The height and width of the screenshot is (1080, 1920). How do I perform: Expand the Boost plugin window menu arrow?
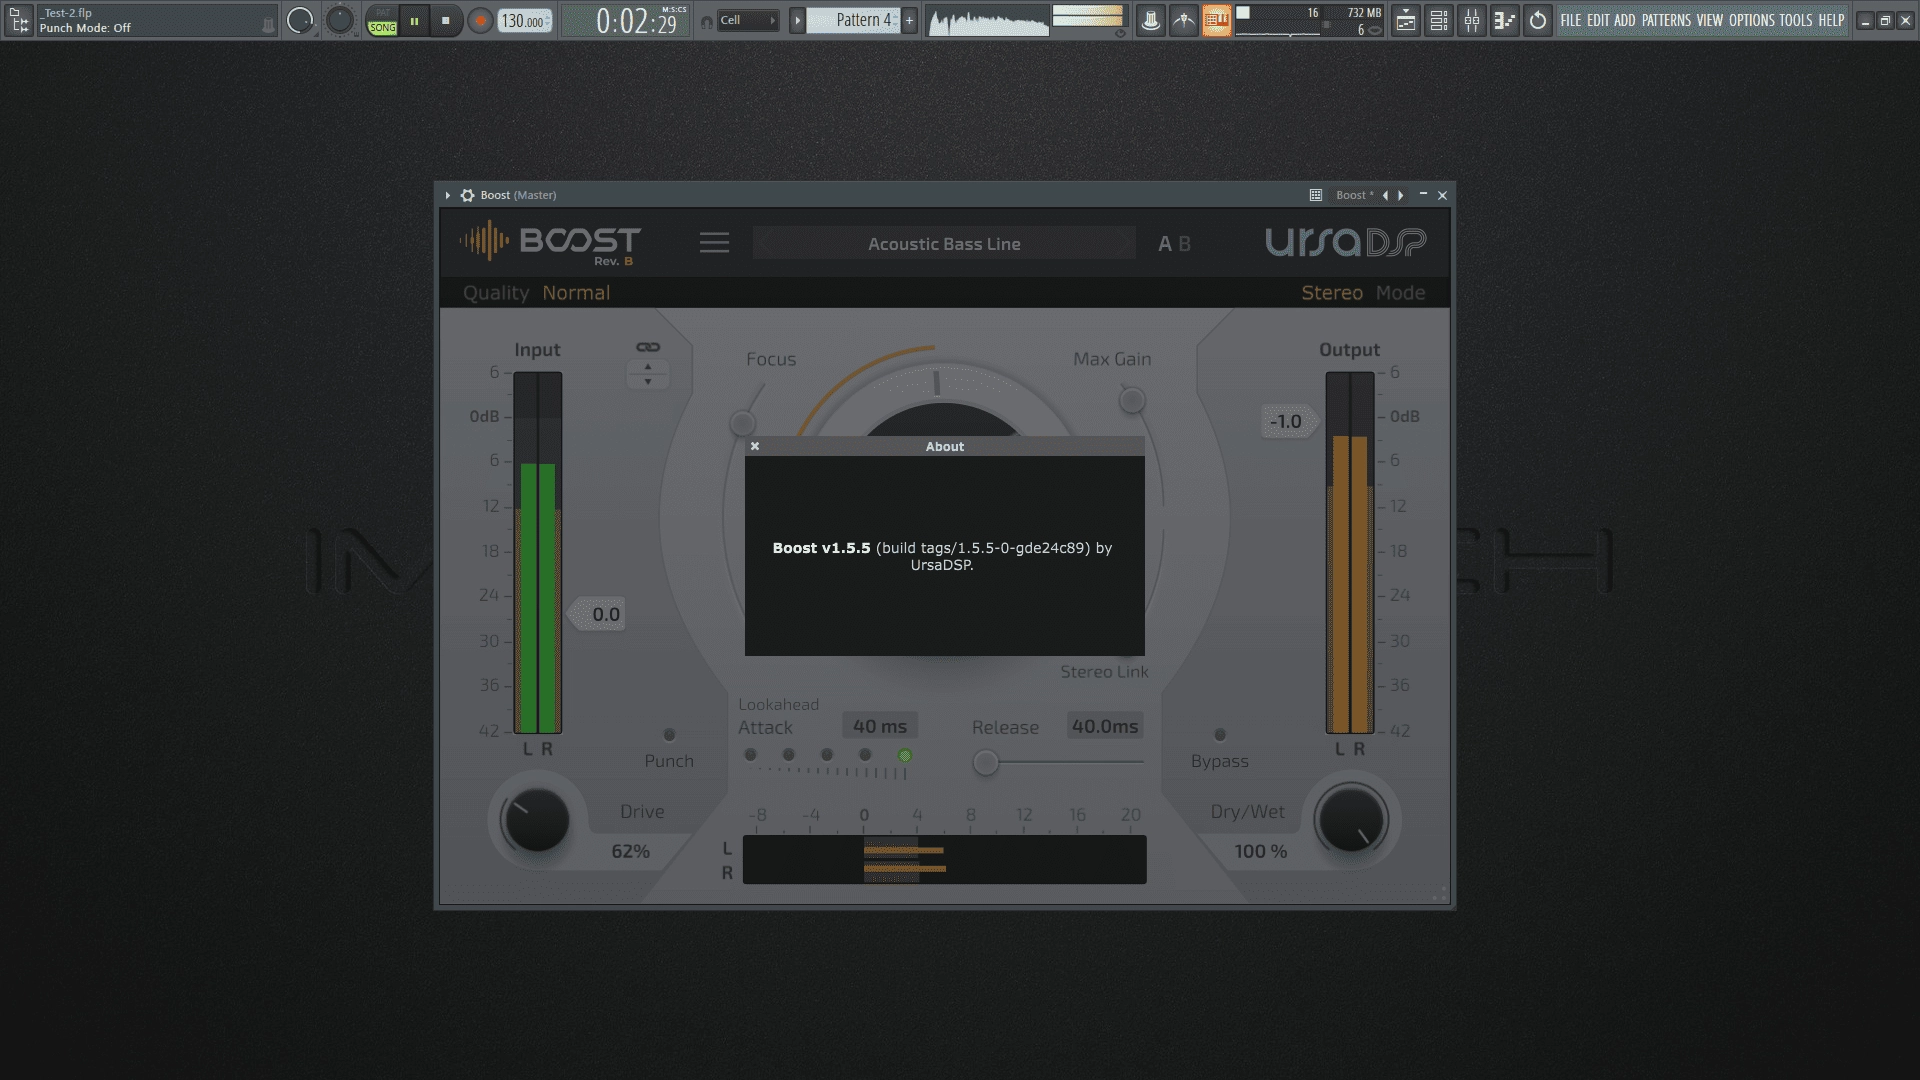pos(448,195)
